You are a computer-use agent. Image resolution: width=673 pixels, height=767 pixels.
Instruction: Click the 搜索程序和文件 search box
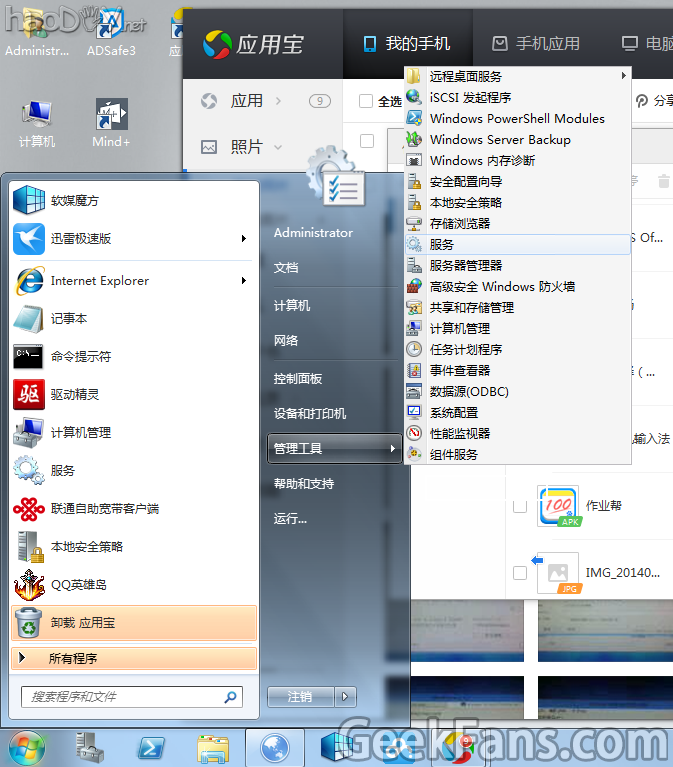click(x=124, y=696)
